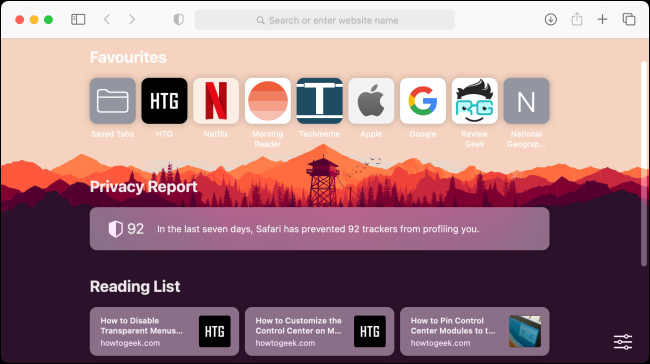Go forward with the right chevron
Image resolution: width=650 pixels, height=364 pixels.
click(132, 19)
